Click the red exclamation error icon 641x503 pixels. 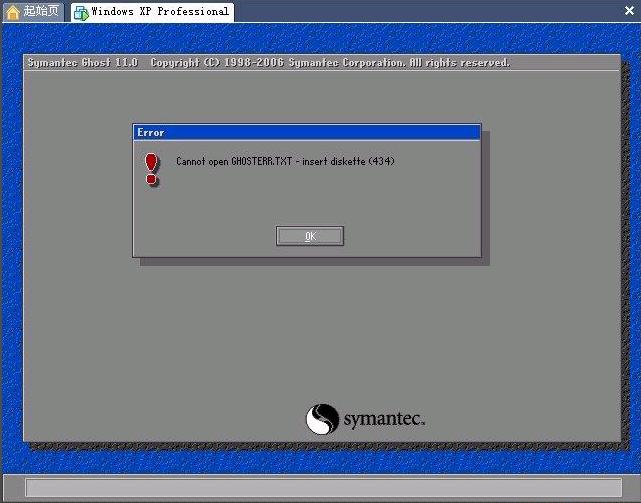click(x=151, y=169)
